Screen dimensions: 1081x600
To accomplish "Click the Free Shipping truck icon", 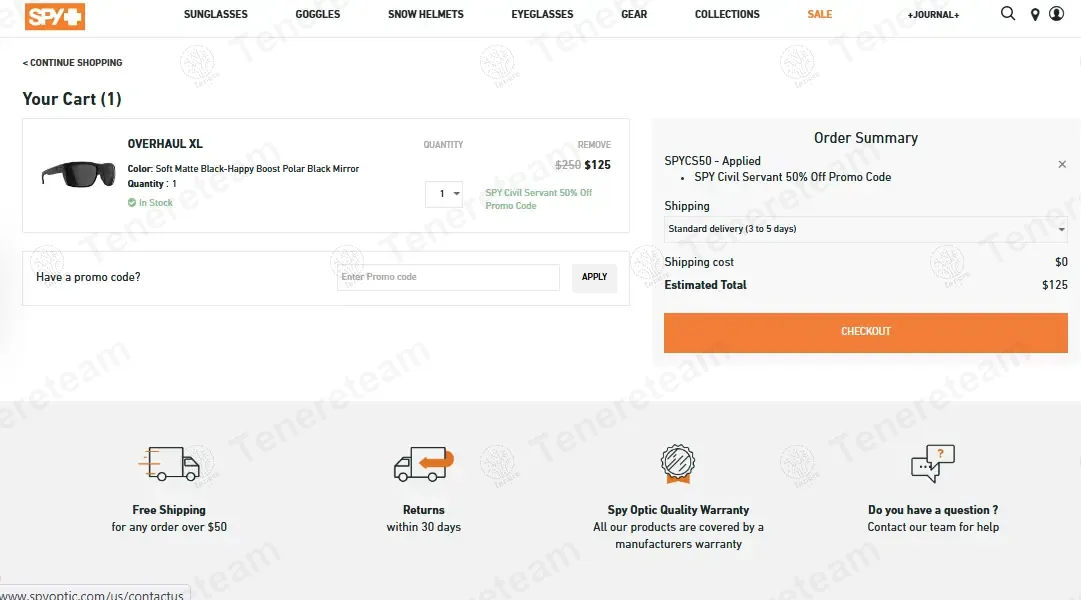I will tap(169, 463).
